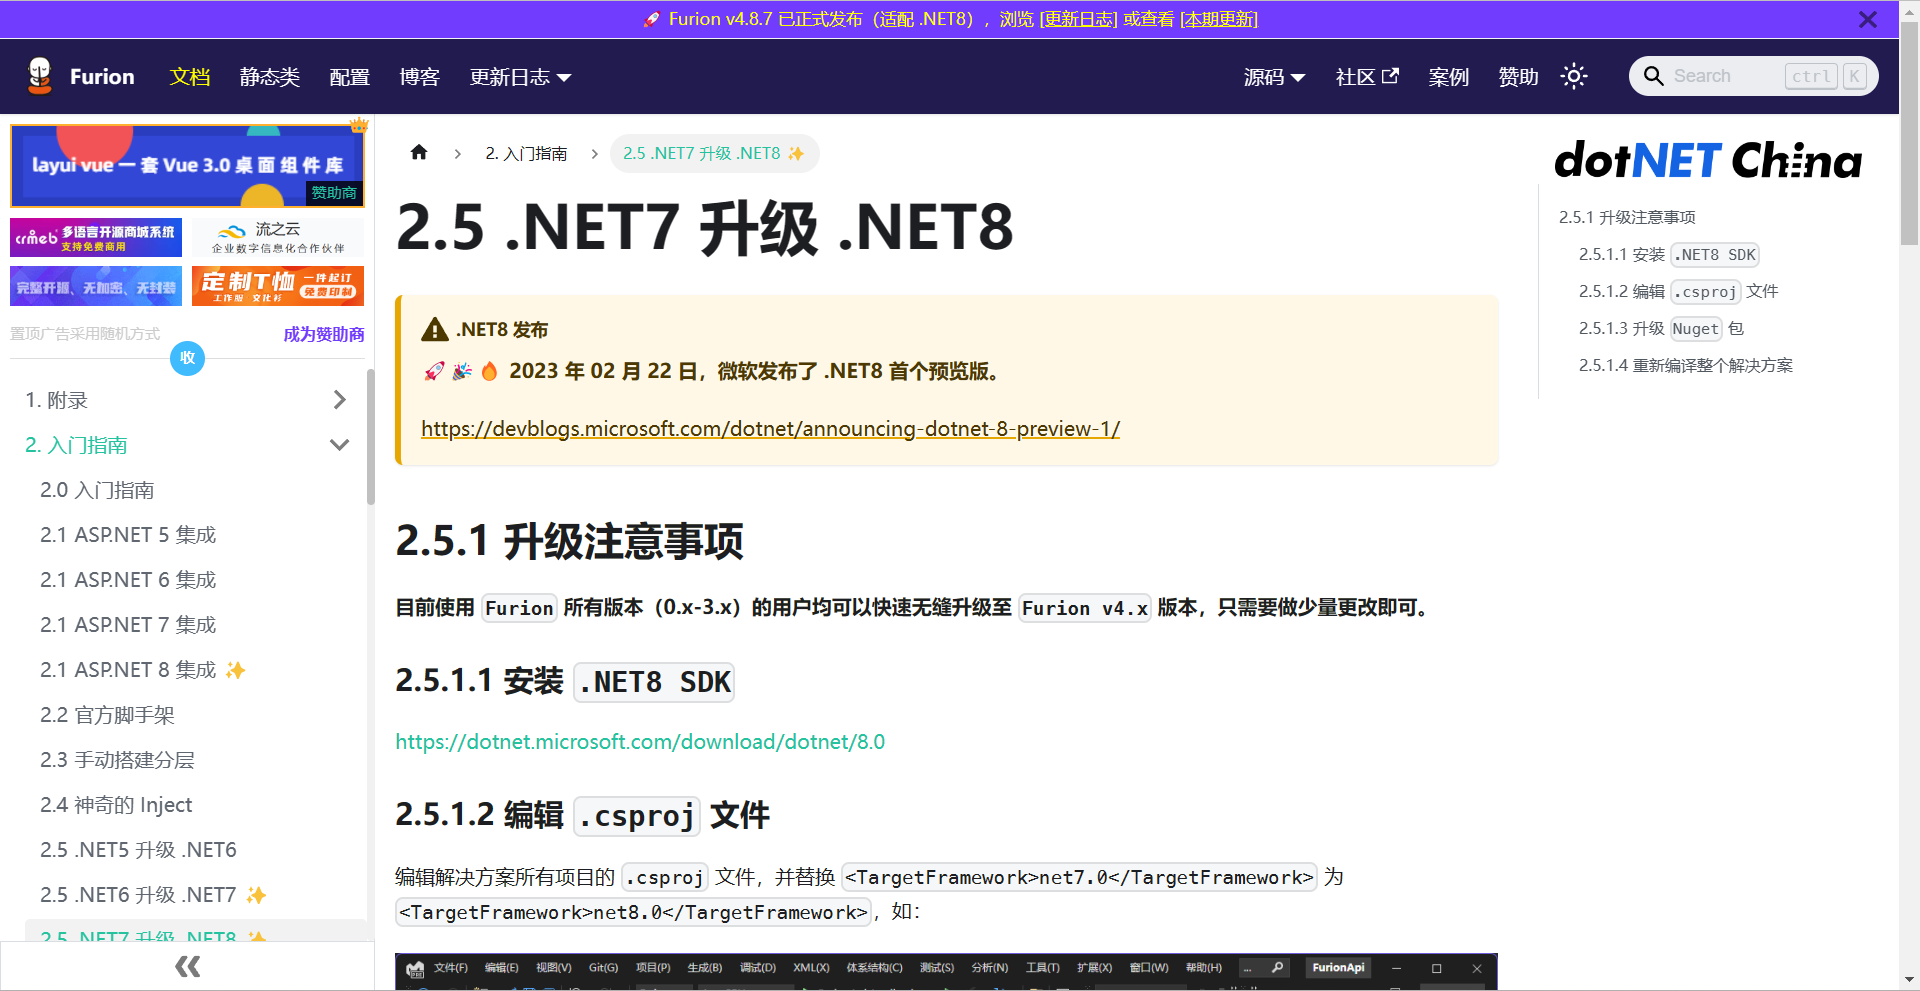Viewport: 1920px width, 991px height.
Task: Open the 文档 navbar item
Action: [190, 77]
